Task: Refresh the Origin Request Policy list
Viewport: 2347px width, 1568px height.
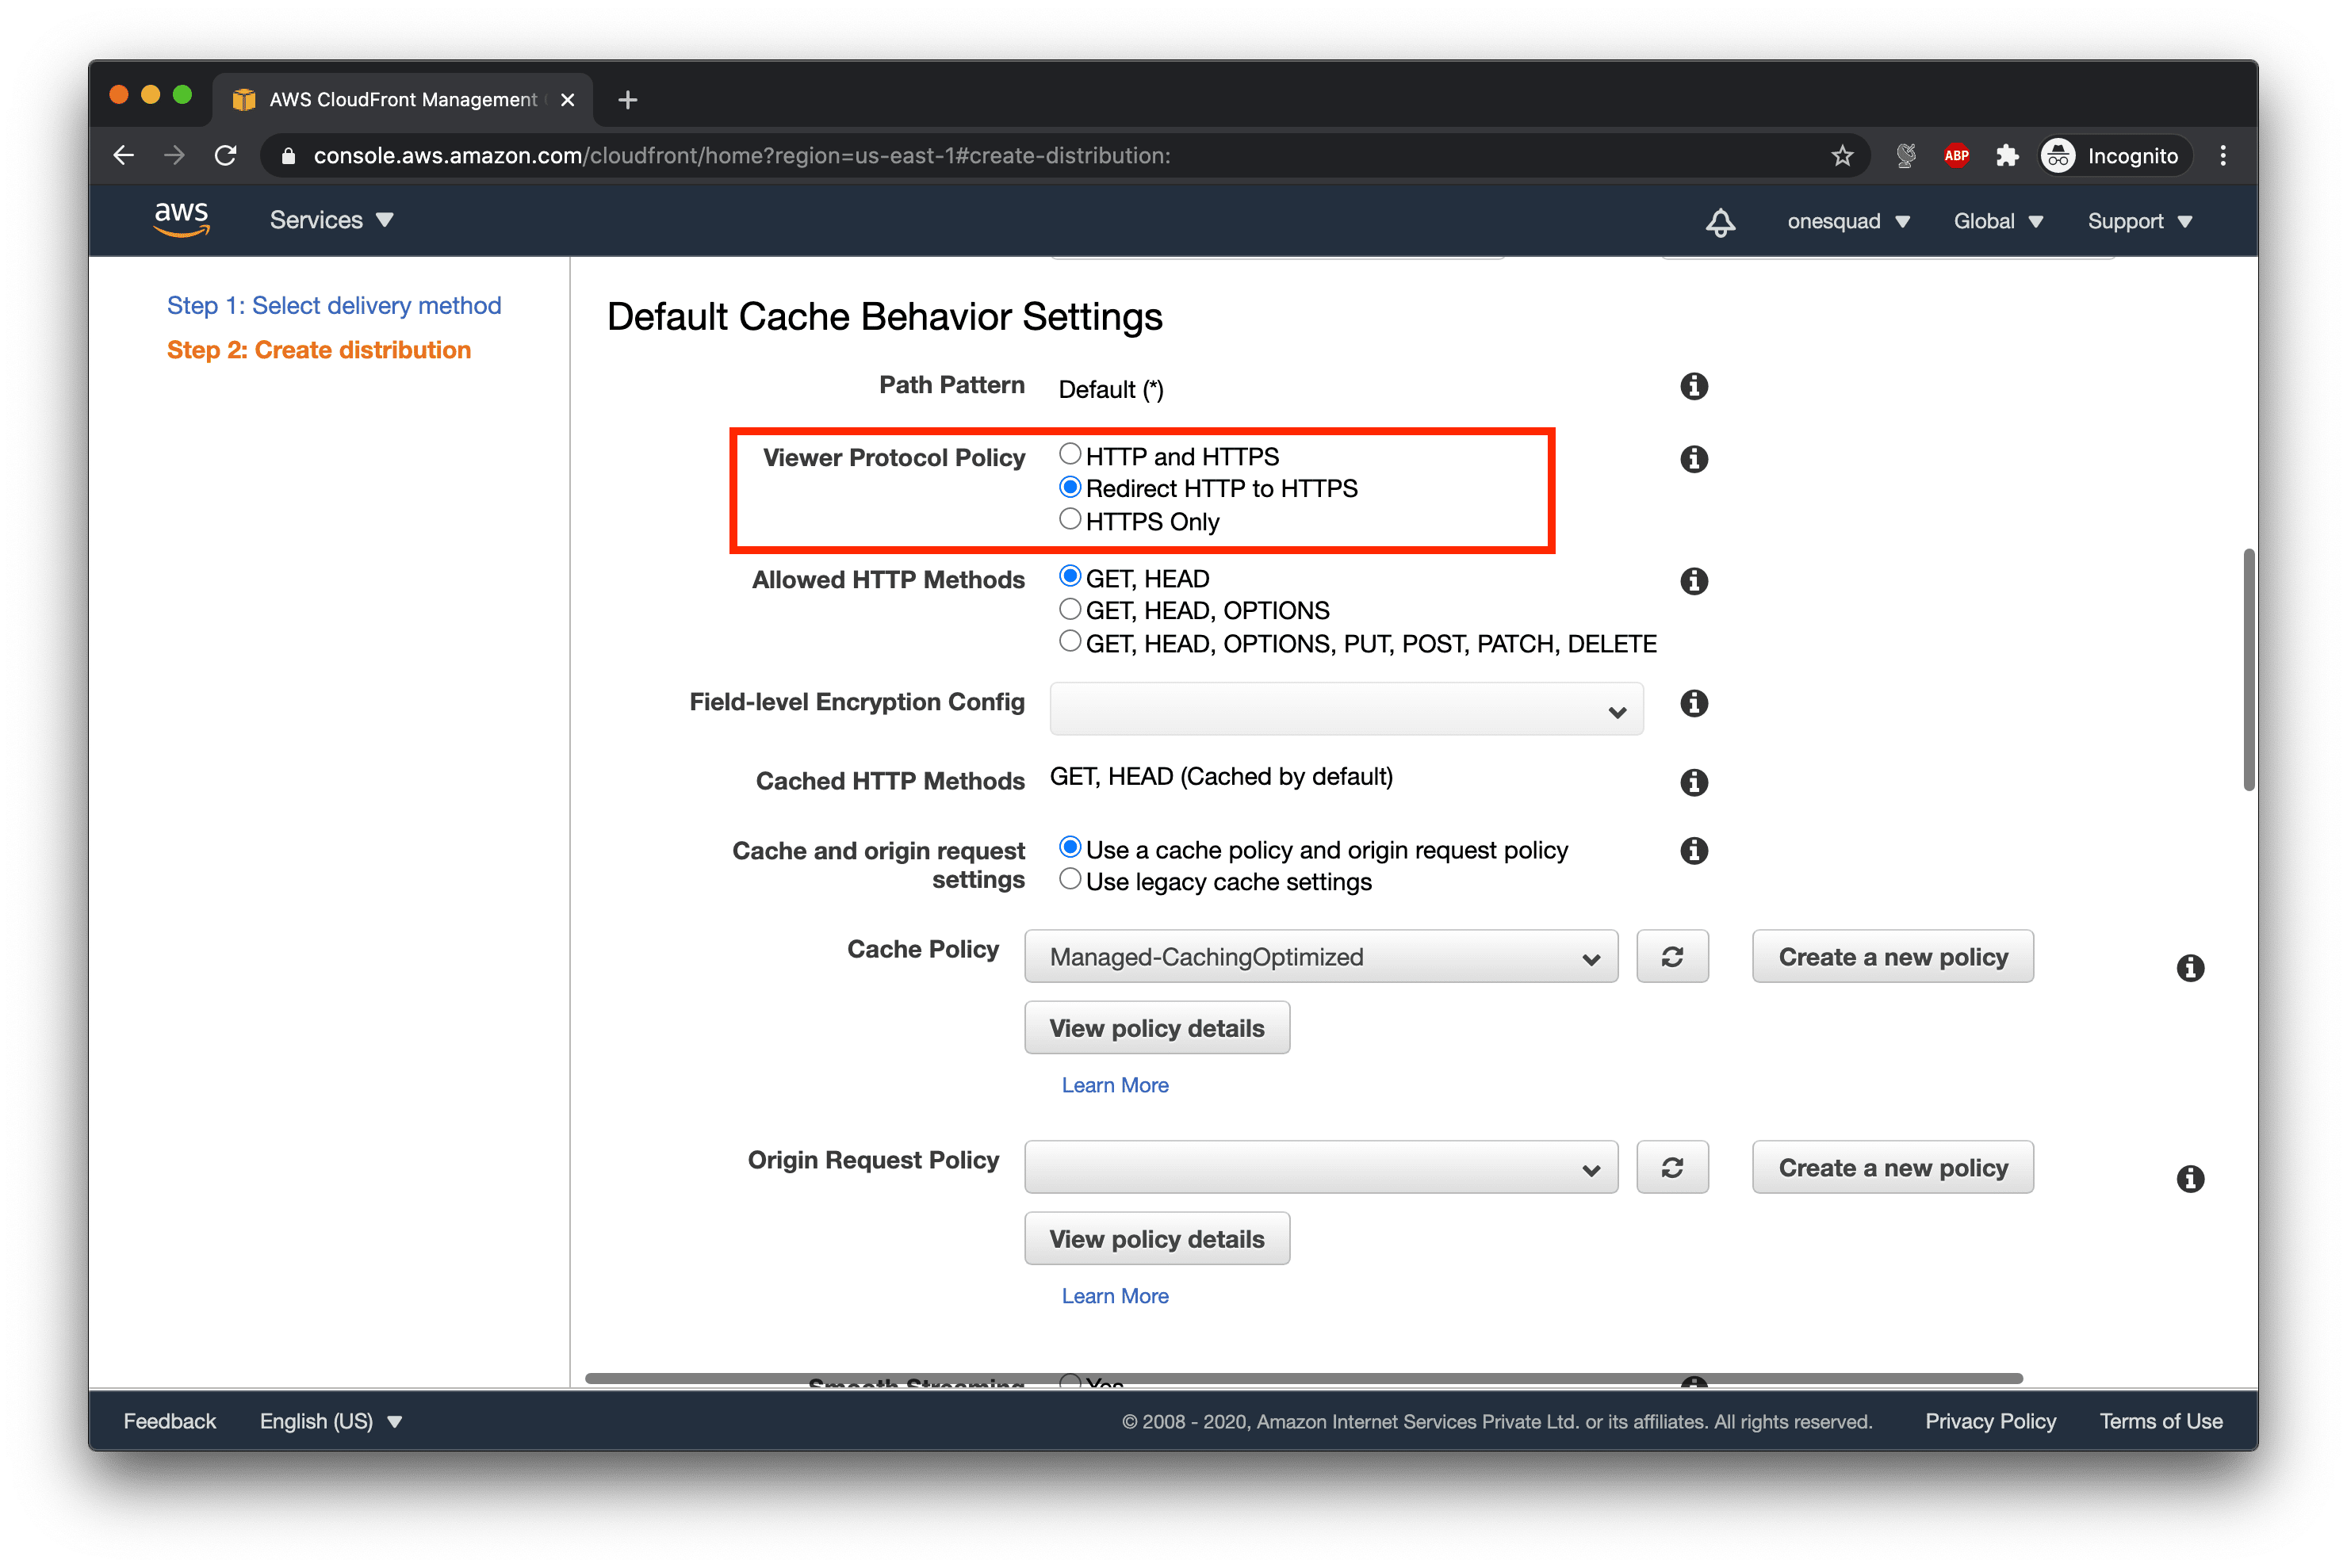Action: pyautogui.click(x=1672, y=1166)
